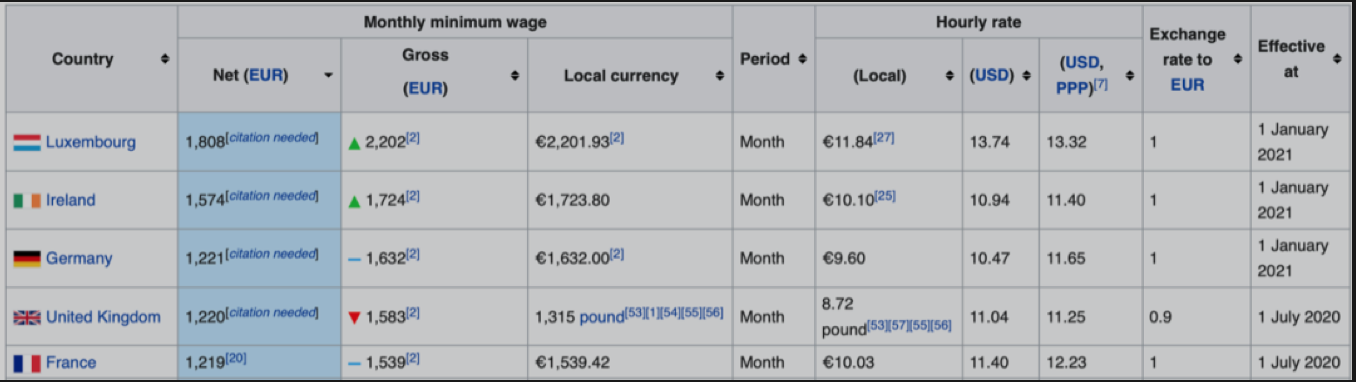
Task: Open the France country link
Action: (71, 362)
